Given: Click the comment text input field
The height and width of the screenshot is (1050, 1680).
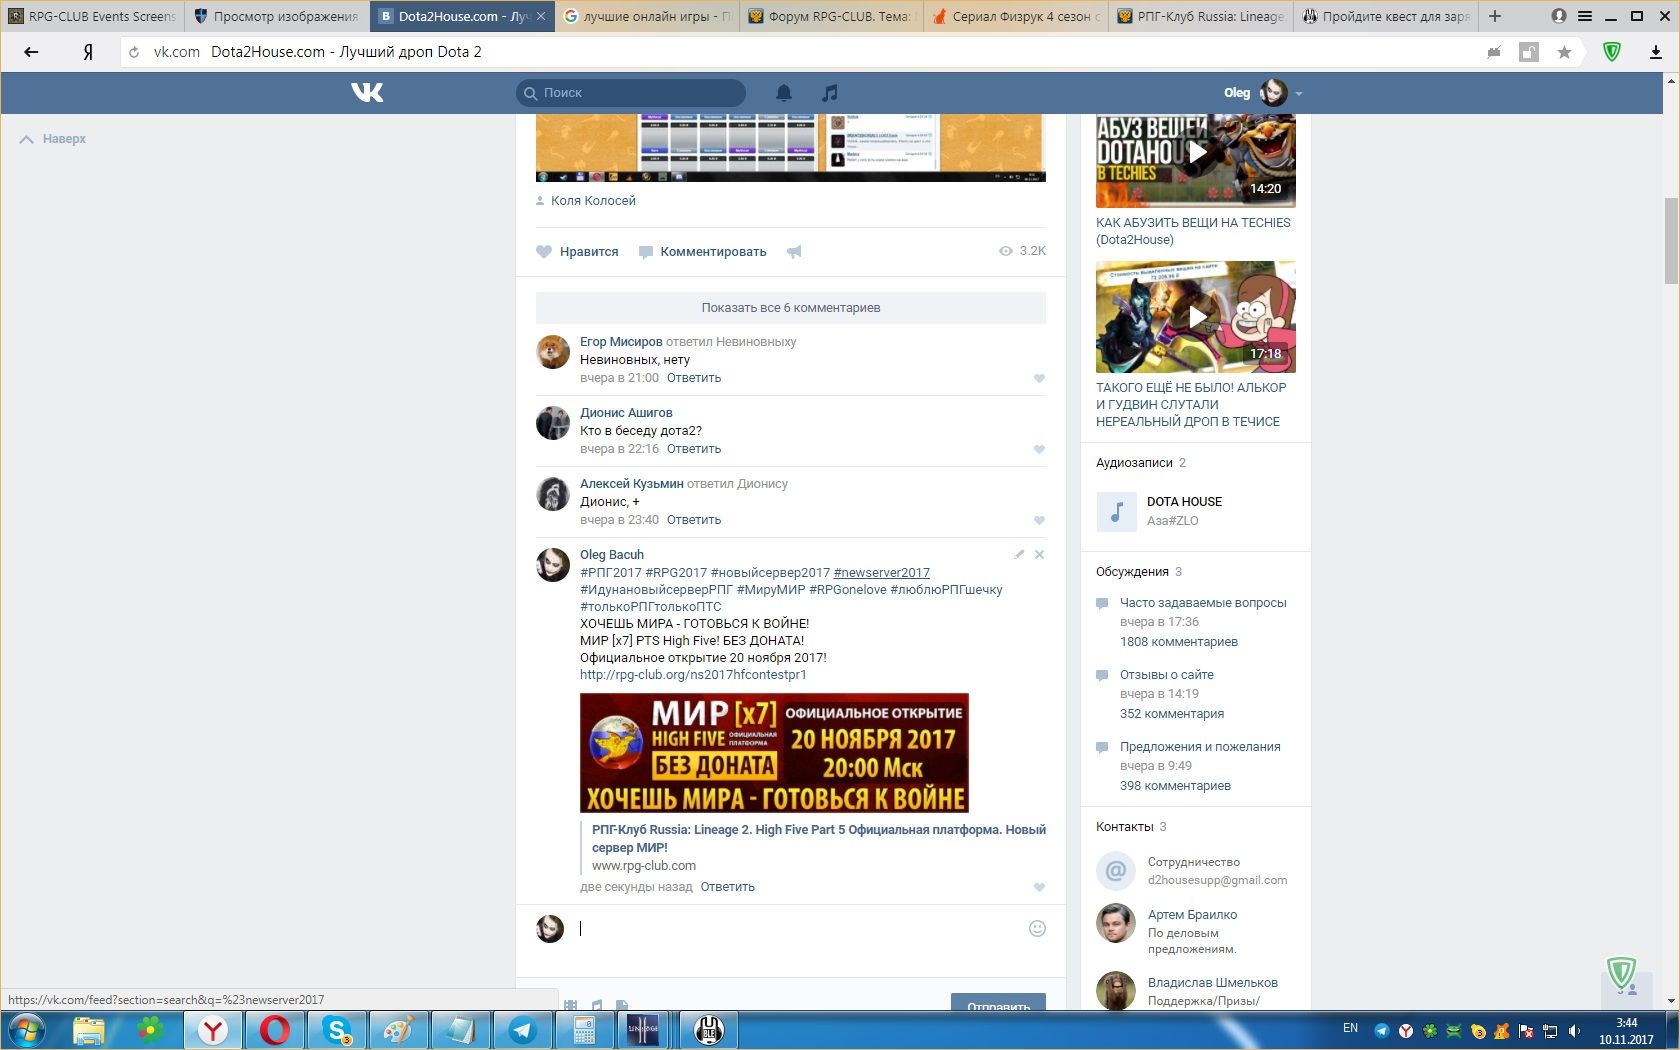Looking at the screenshot, I should (x=800, y=928).
